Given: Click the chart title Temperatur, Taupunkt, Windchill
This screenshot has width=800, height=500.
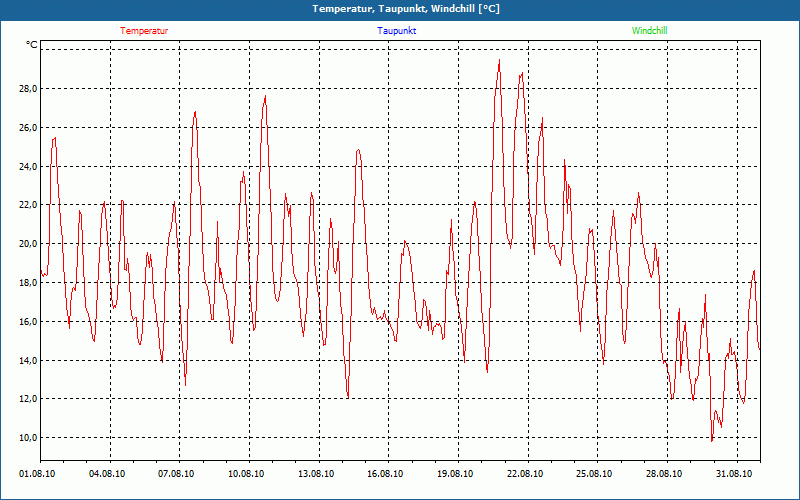Looking at the screenshot, I should coord(406,9).
